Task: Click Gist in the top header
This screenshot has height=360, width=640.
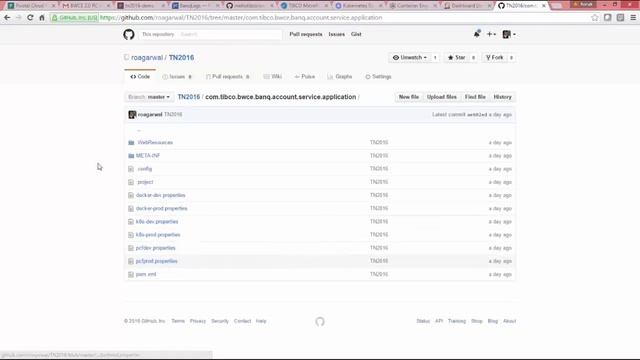Action: click(x=356, y=34)
